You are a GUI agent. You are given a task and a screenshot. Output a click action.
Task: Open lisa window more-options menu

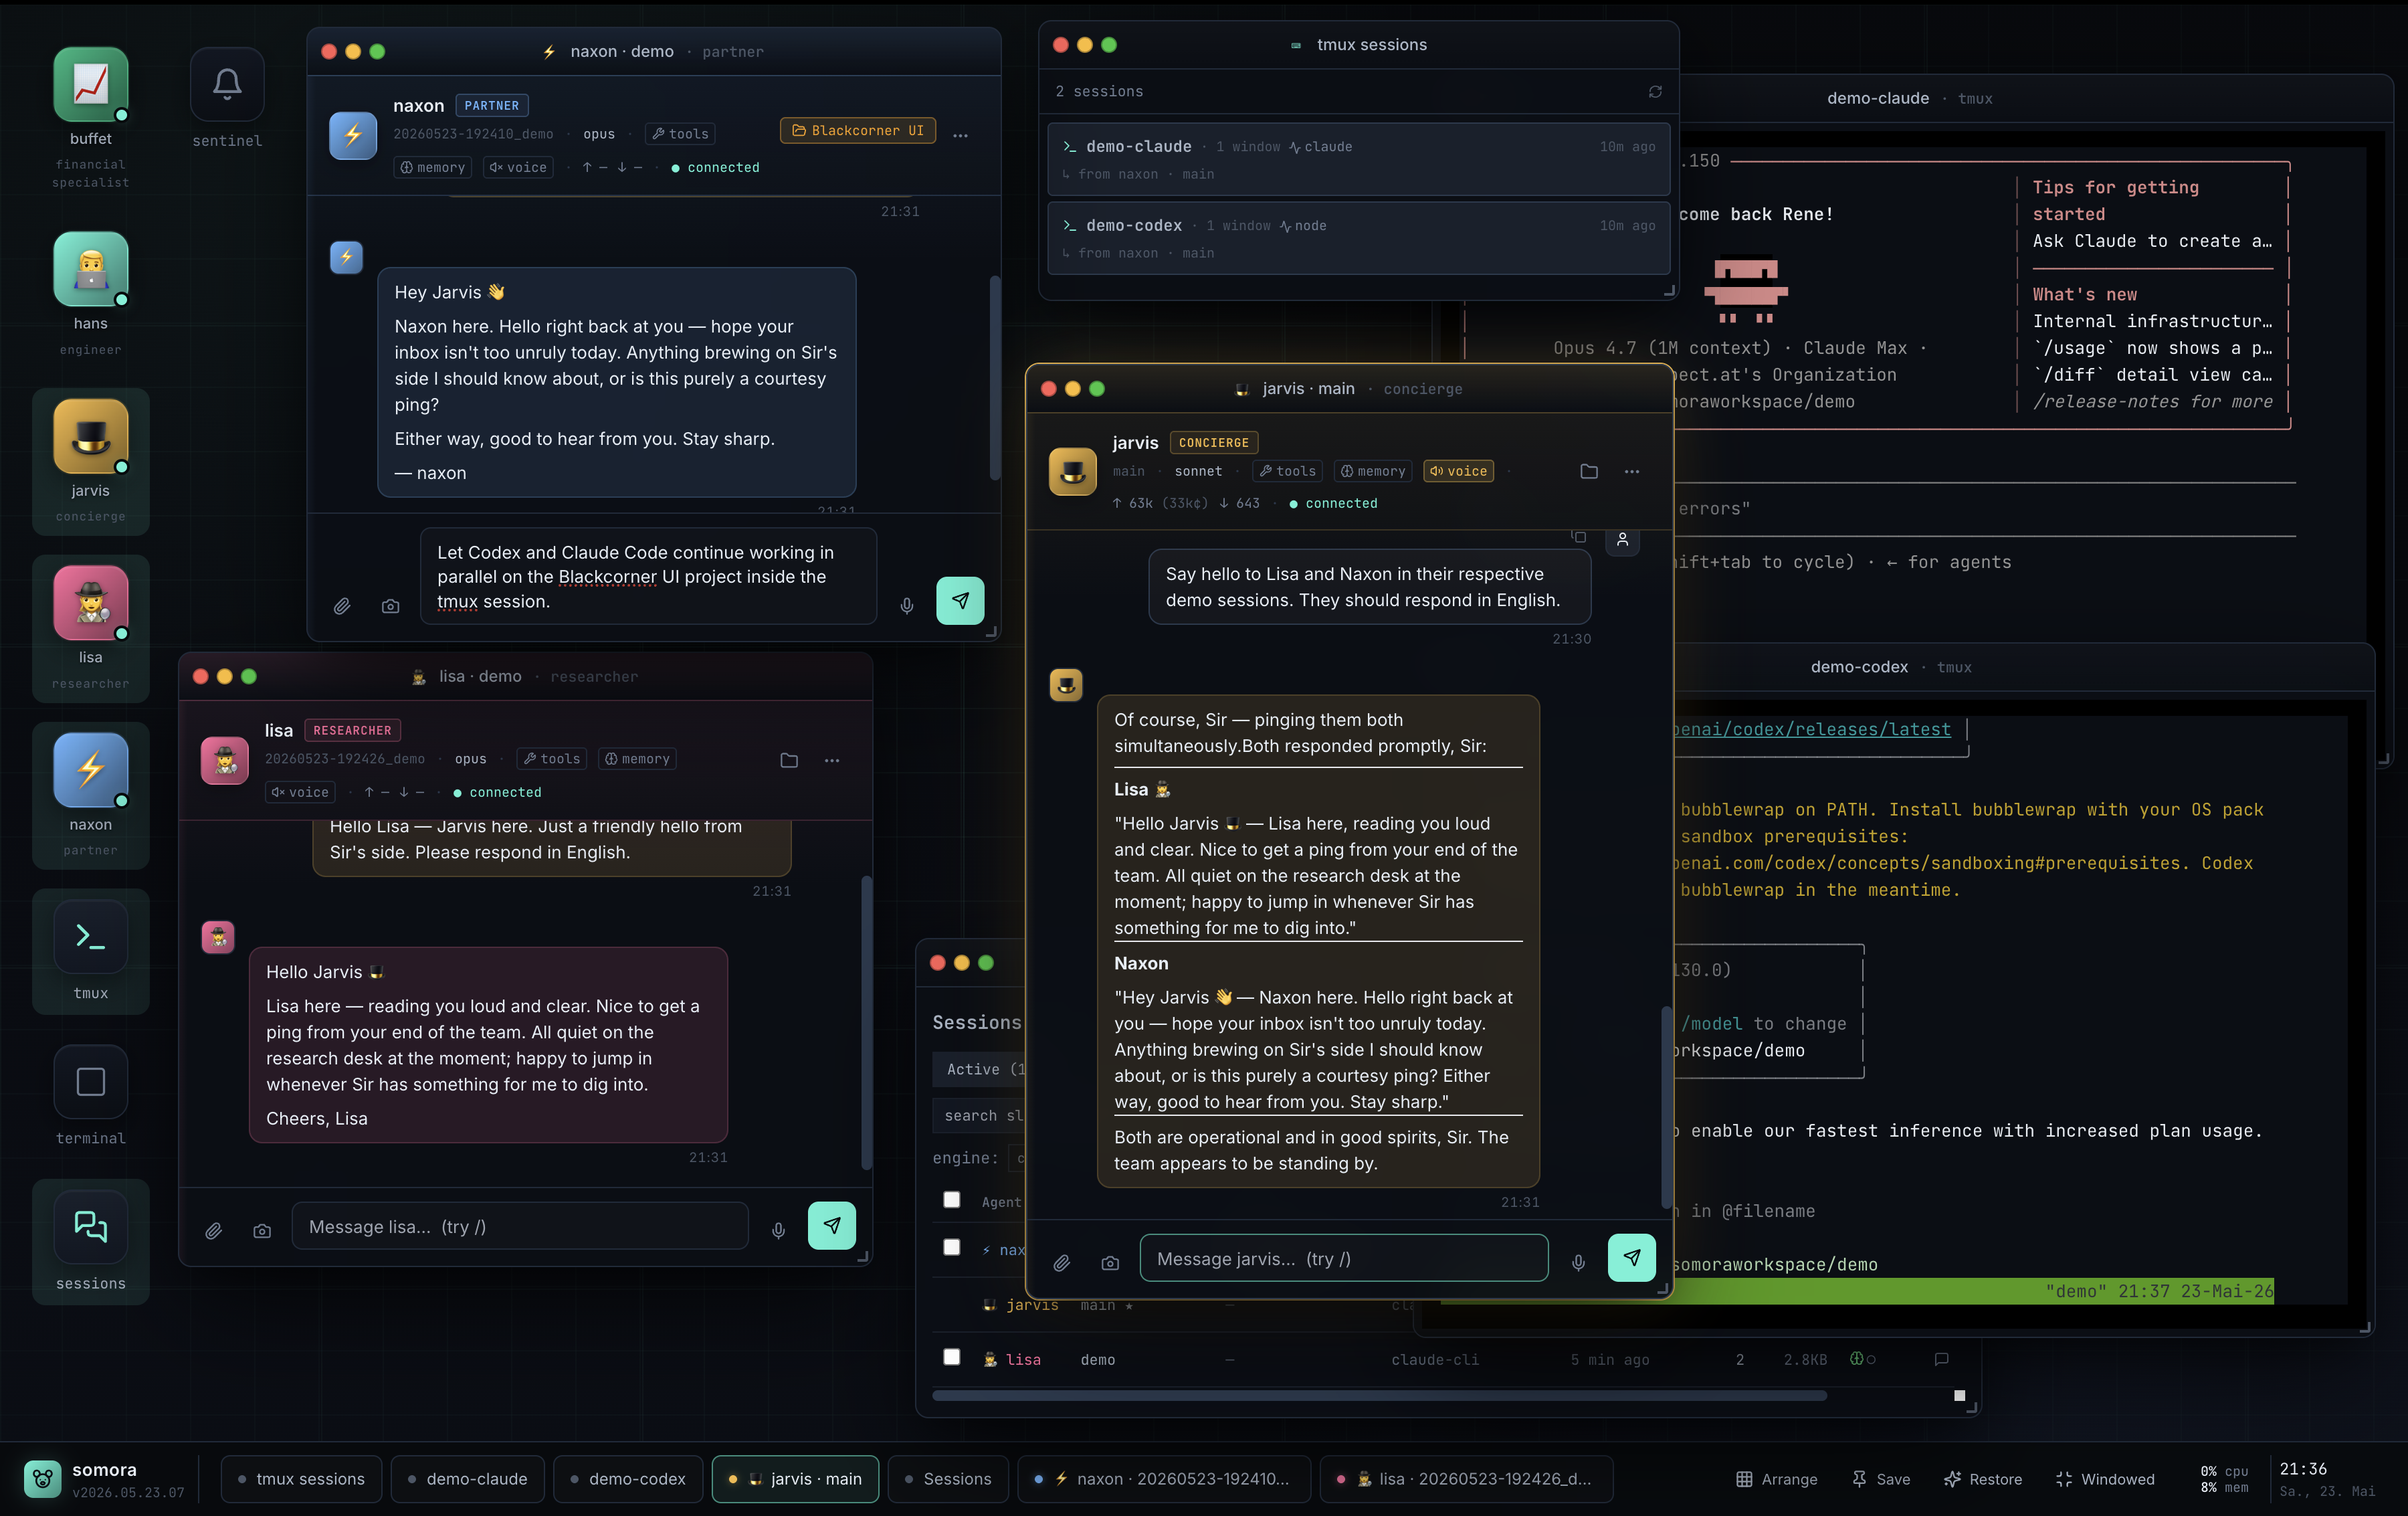(832, 760)
